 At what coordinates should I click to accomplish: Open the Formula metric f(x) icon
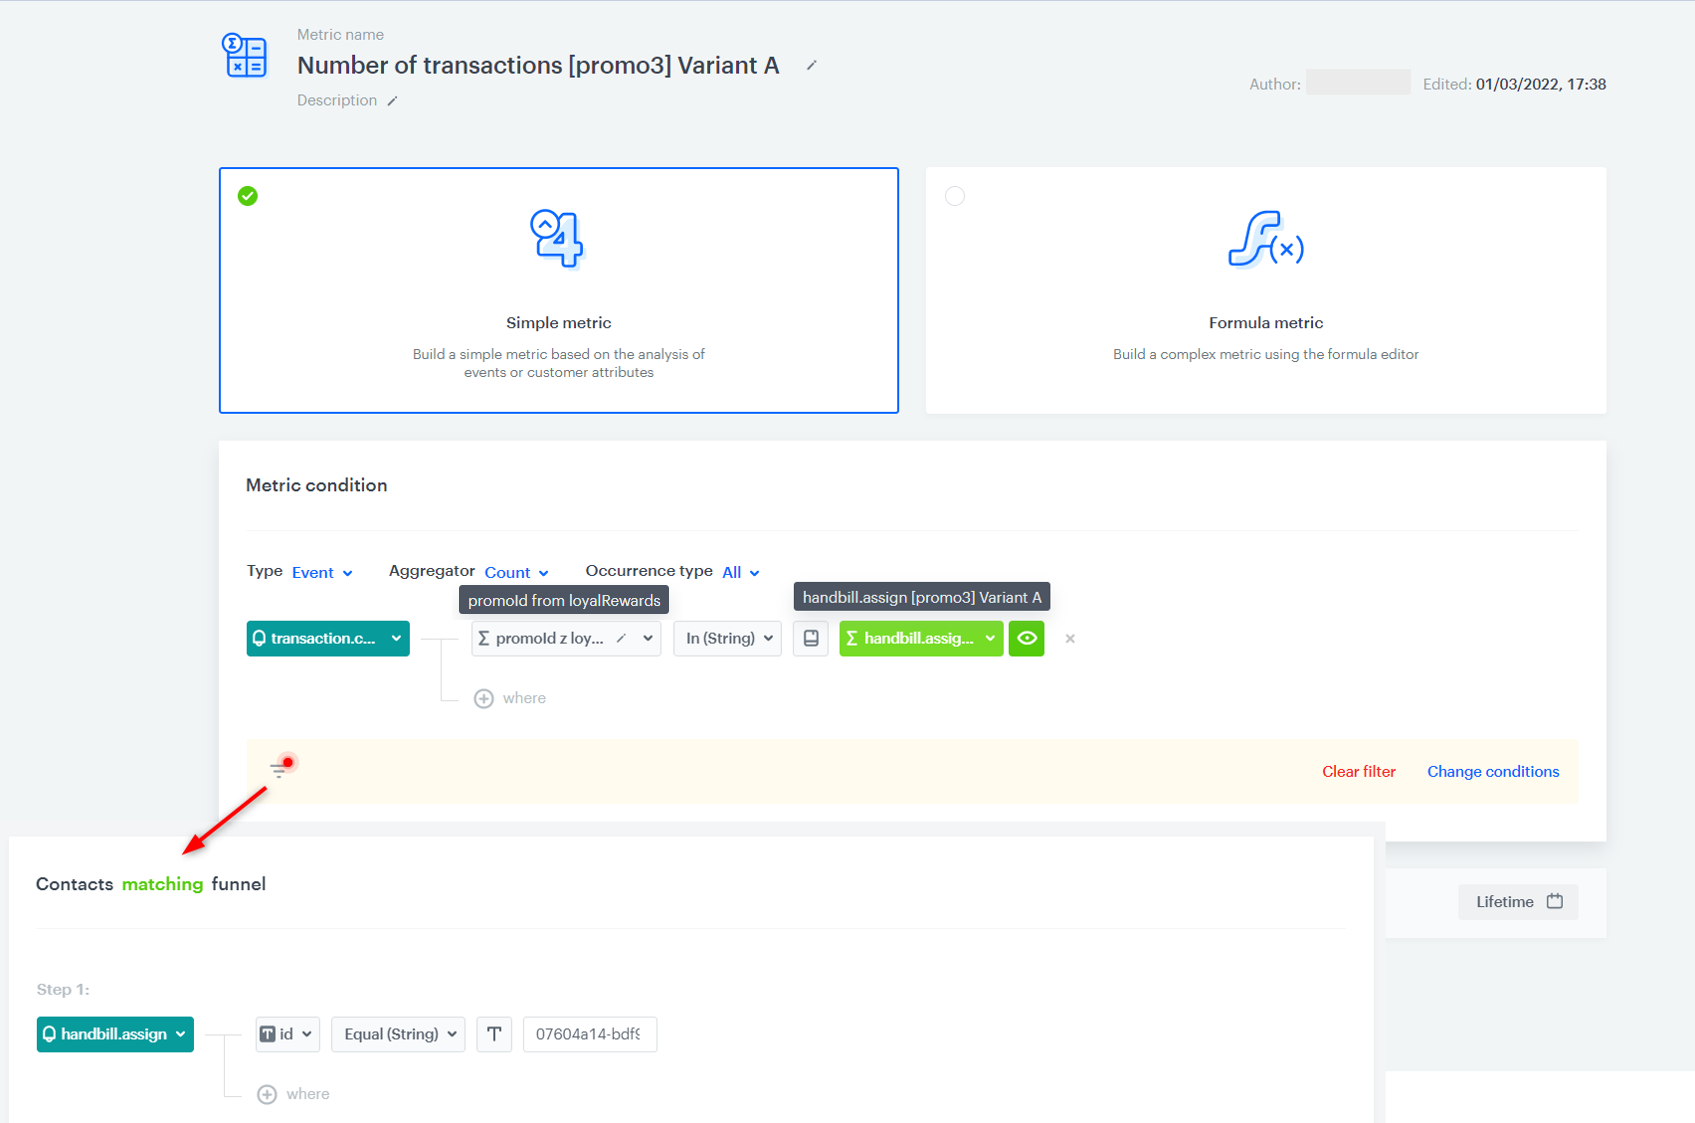pyautogui.click(x=1264, y=240)
